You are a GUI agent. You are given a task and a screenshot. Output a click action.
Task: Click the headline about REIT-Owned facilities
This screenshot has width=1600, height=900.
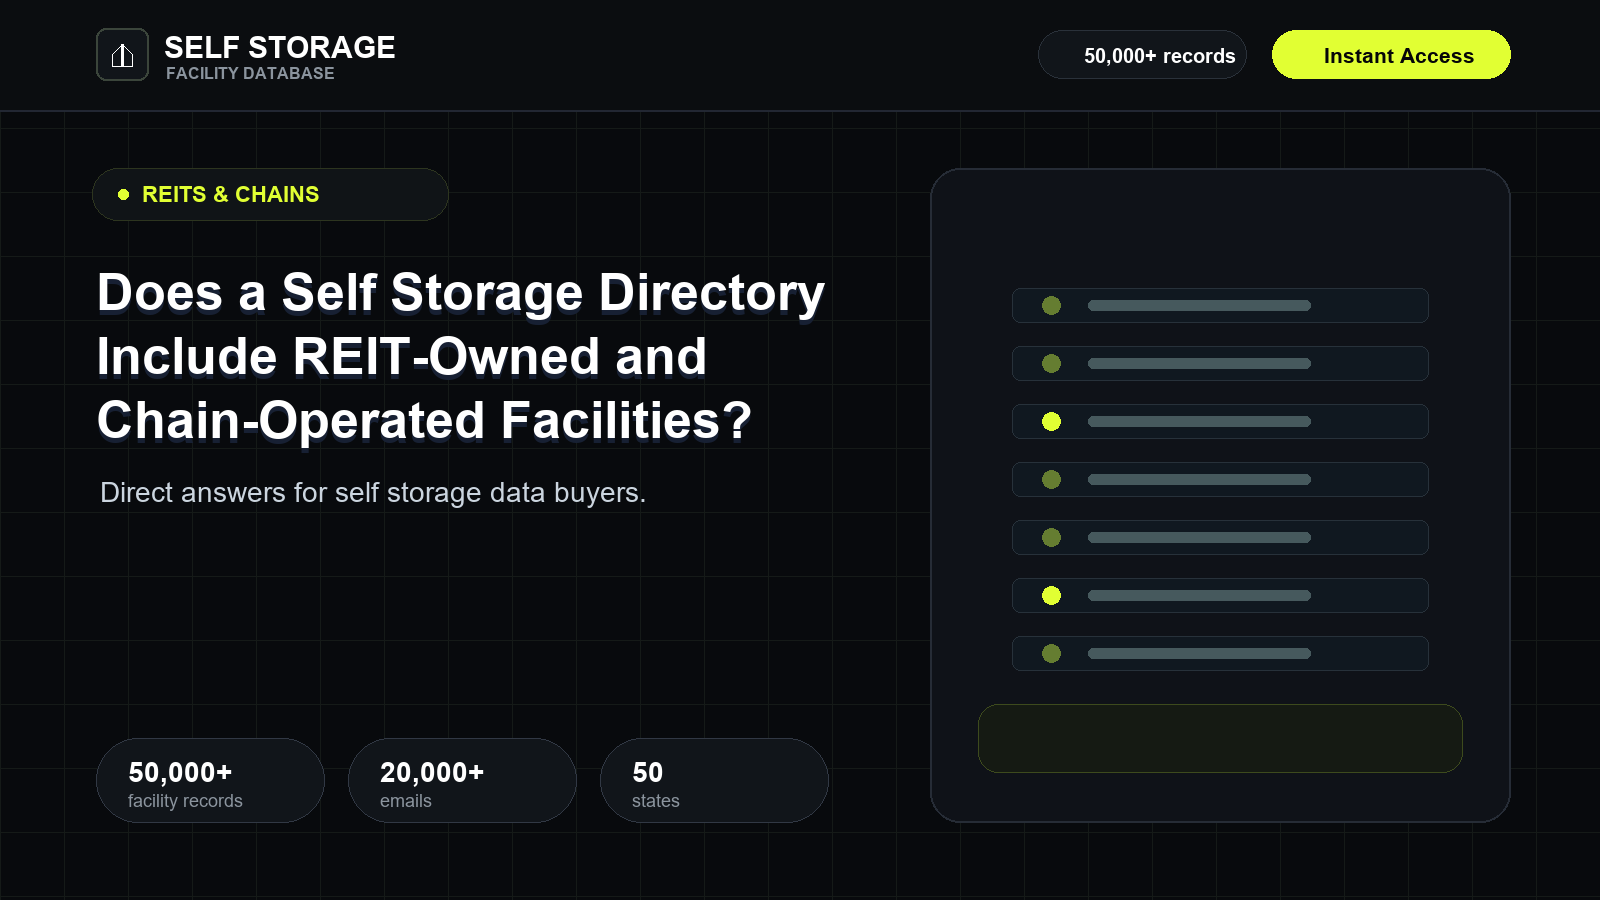(461, 356)
